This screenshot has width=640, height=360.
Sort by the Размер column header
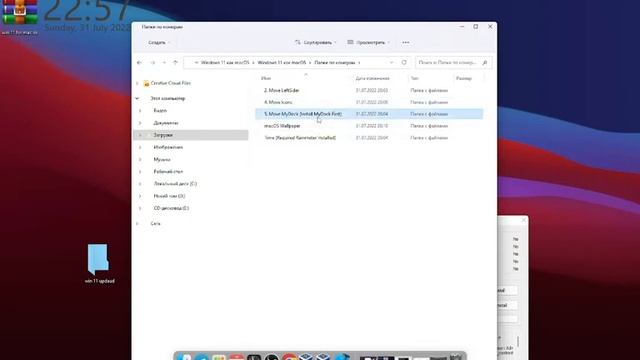(x=464, y=78)
